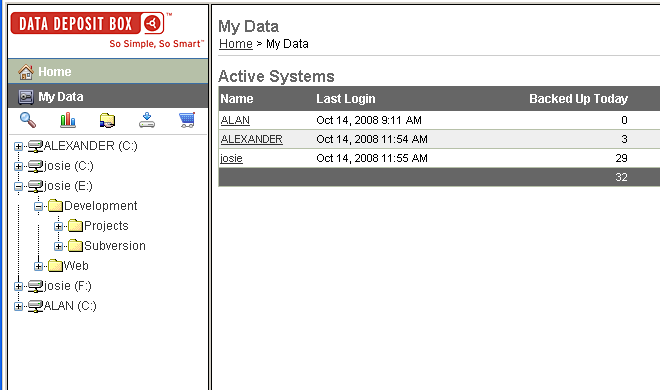The height and width of the screenshot is (390, 662).
Task: Click the 'So Simple, So Smart' tagline
Action: point(157,43)
